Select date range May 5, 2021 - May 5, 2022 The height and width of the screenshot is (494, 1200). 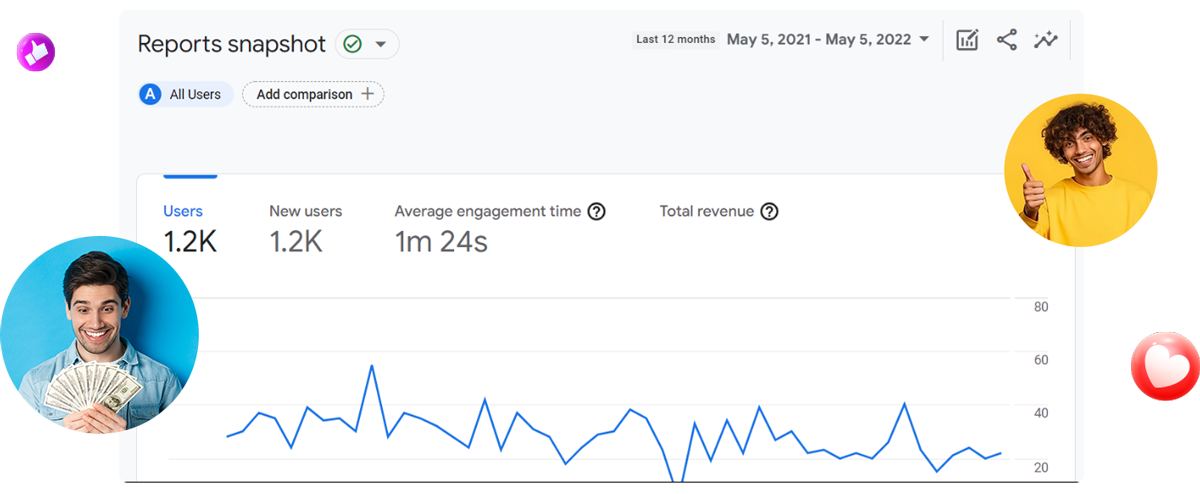point(819,40)
